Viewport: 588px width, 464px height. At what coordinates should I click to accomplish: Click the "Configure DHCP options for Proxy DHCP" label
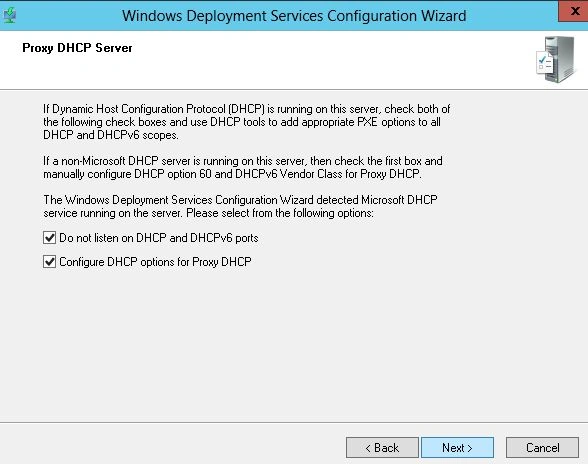(155, 262)
